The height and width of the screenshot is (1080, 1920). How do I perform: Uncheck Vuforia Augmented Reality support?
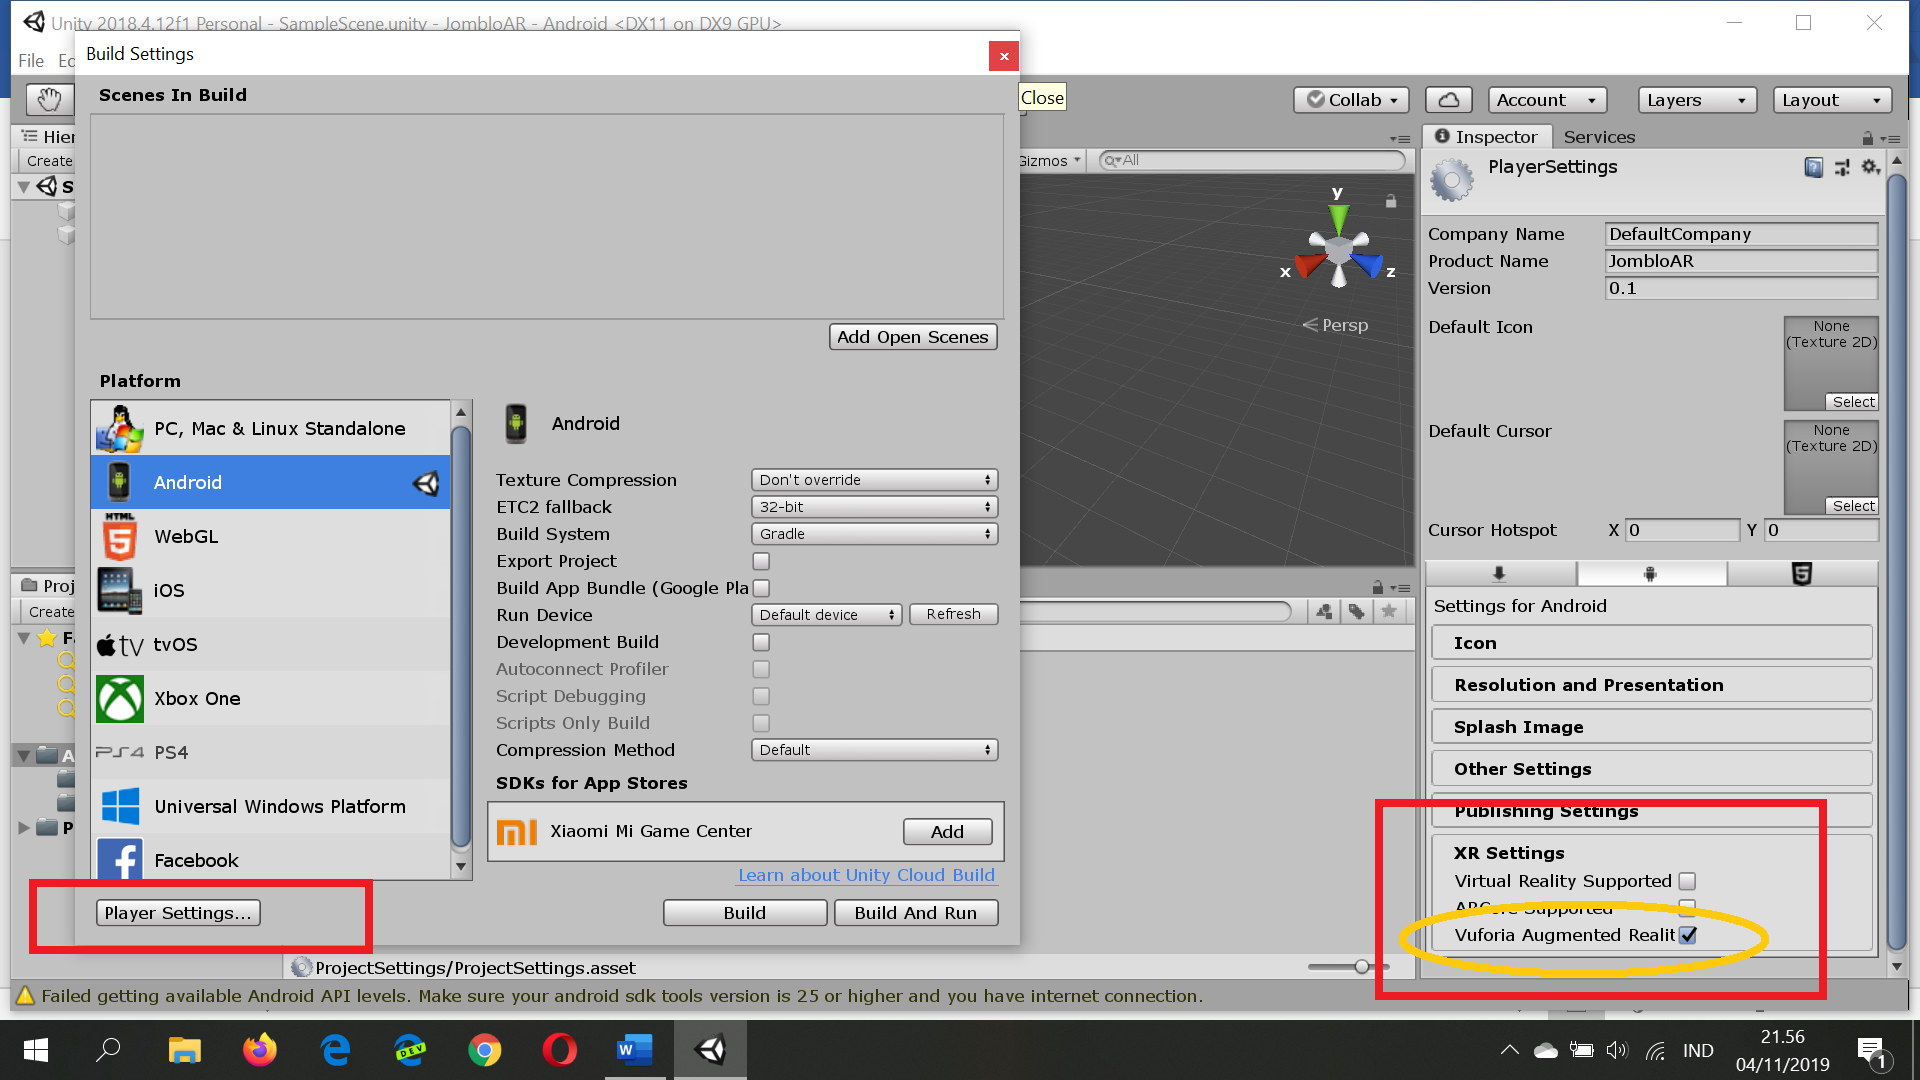coord(1688,935)
